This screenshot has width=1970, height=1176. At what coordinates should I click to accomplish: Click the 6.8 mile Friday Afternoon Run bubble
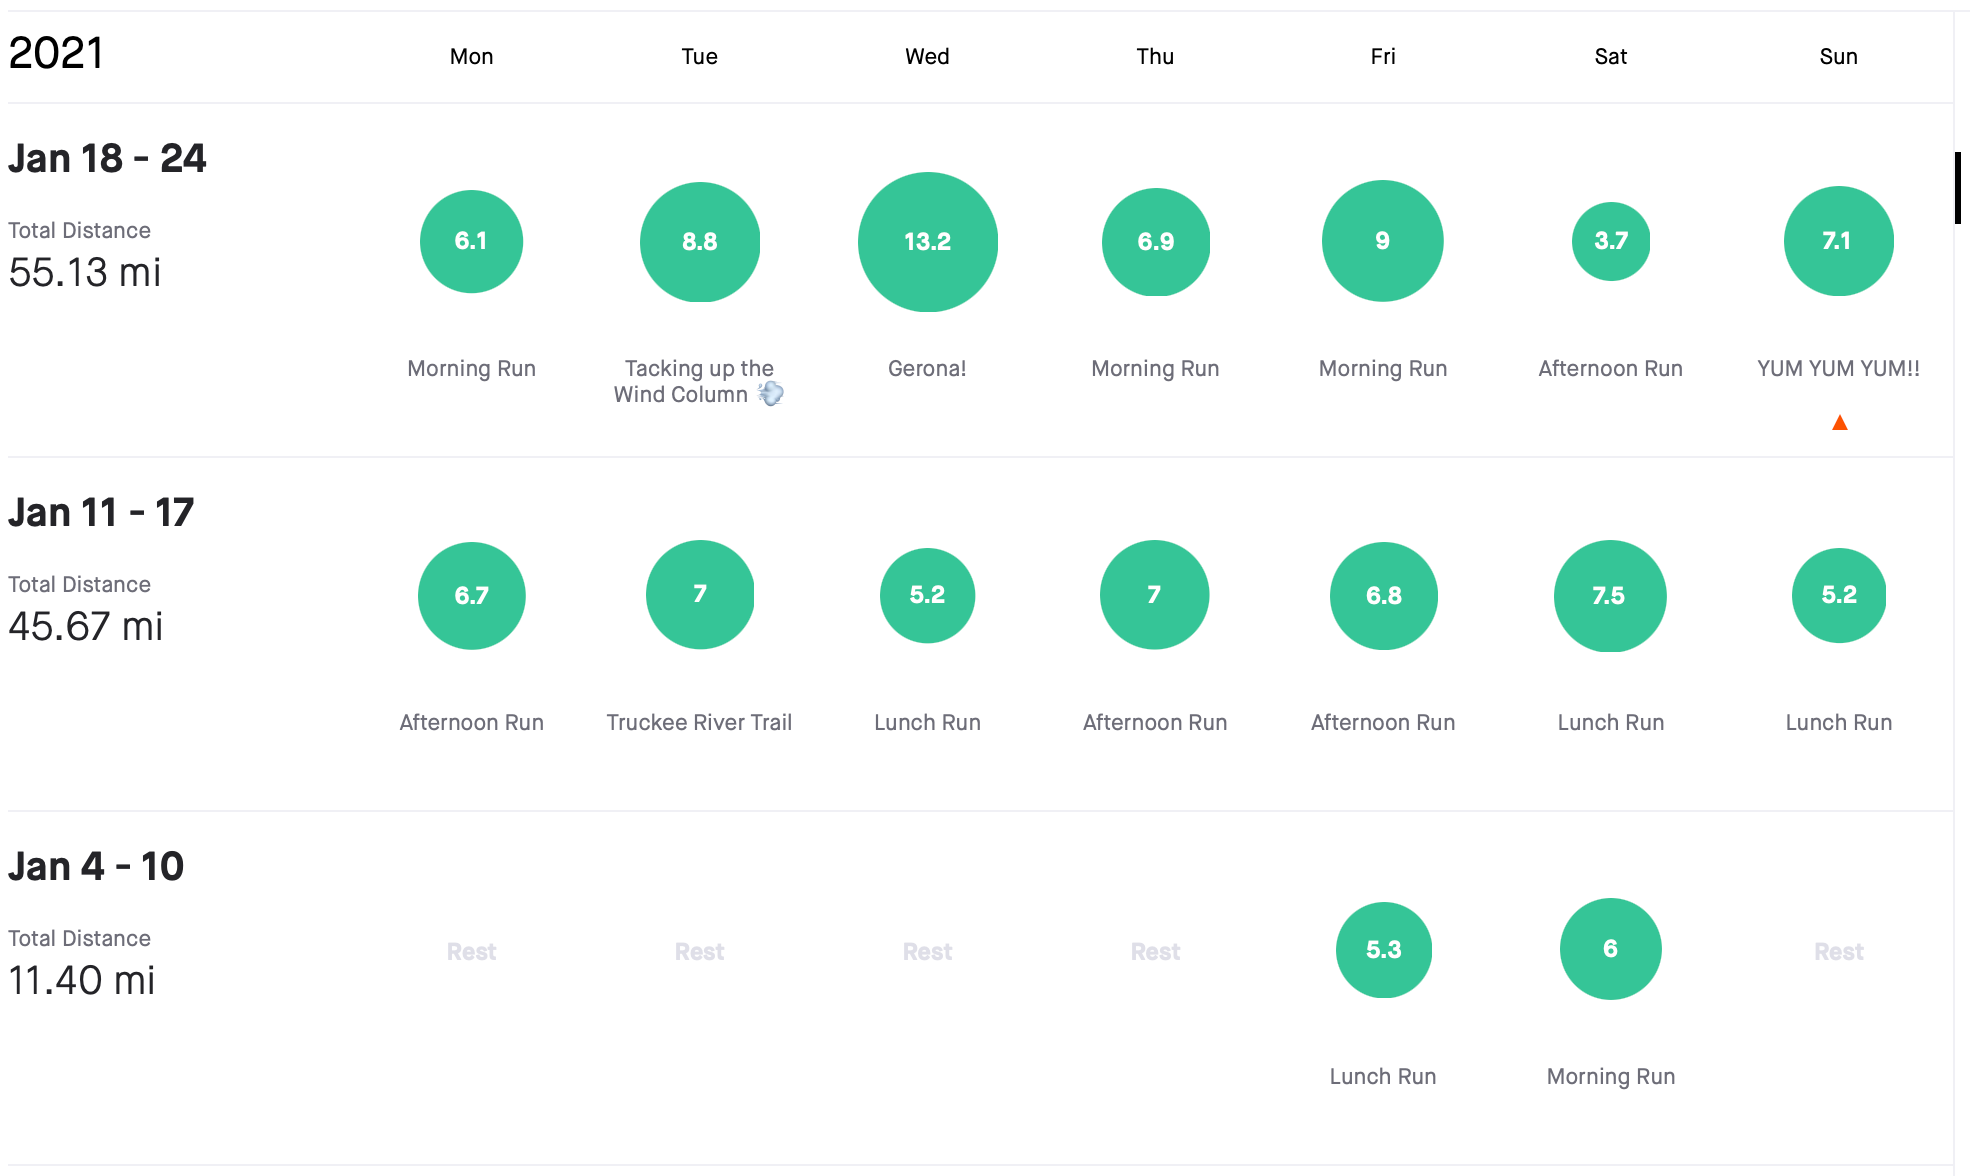1383,595
